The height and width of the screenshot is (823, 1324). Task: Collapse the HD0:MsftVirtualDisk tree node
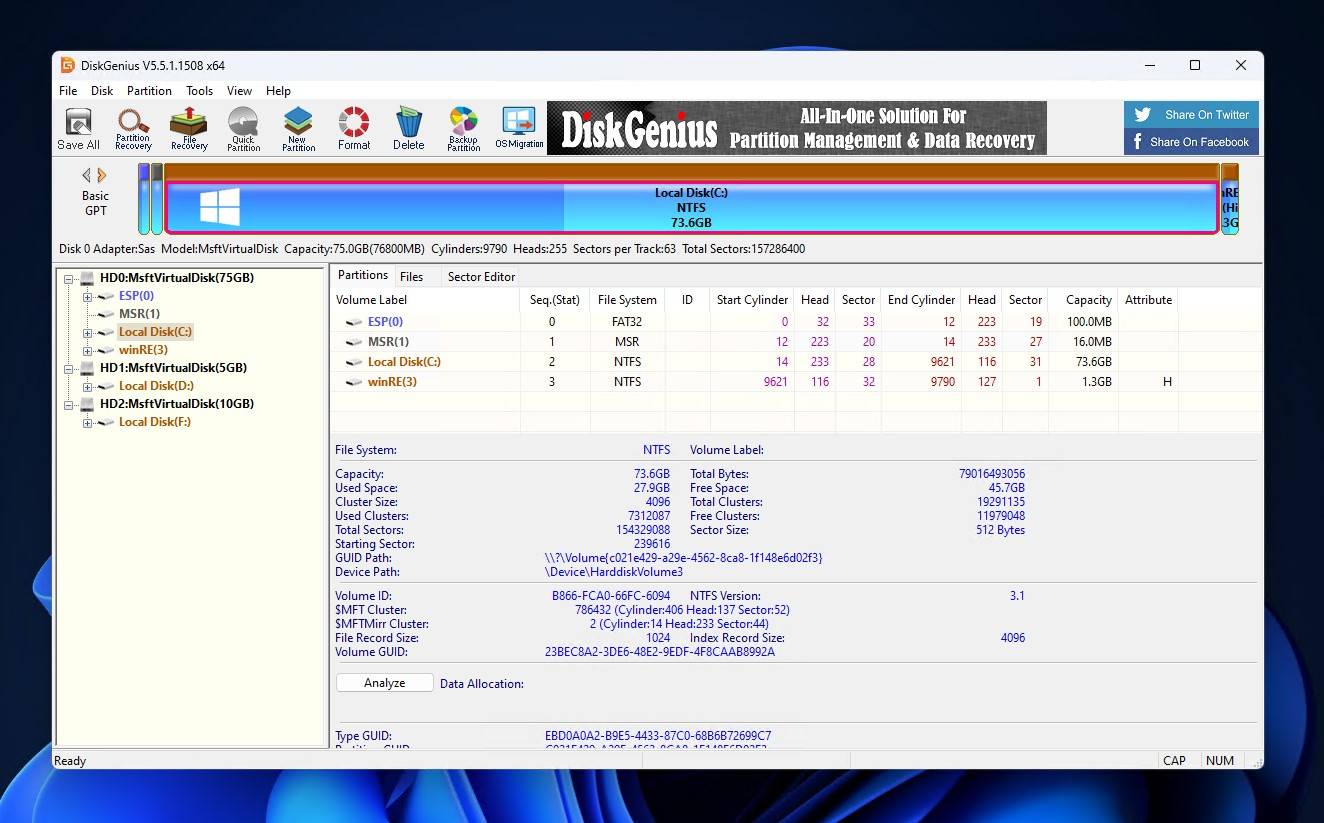(x=69, y=278)
